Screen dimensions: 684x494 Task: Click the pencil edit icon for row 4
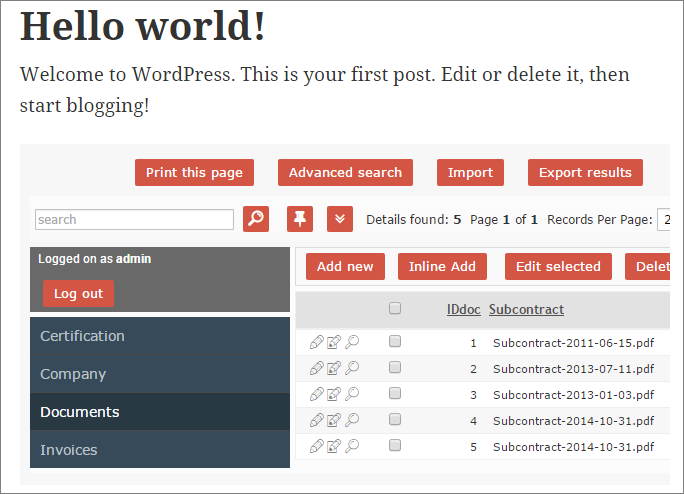coord(317,420)
